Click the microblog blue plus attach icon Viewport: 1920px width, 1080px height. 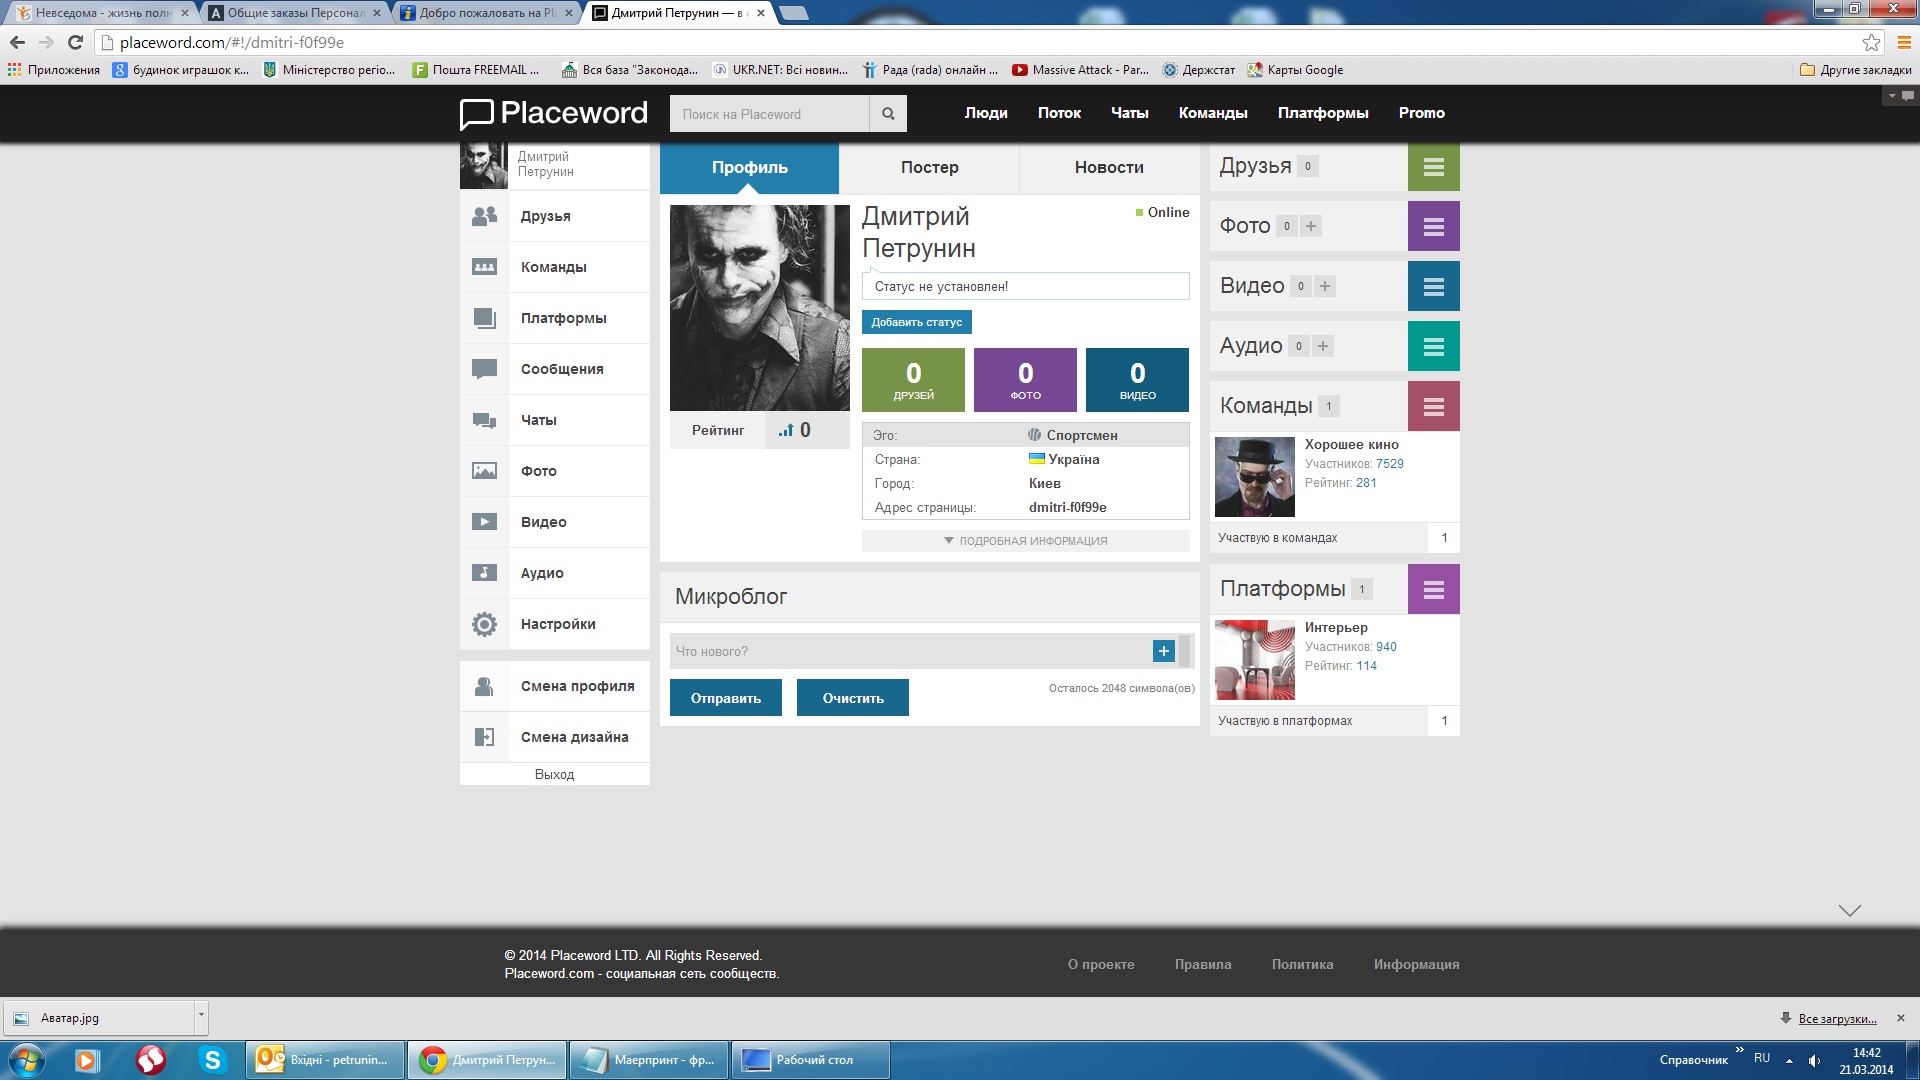click(1164, 651)
